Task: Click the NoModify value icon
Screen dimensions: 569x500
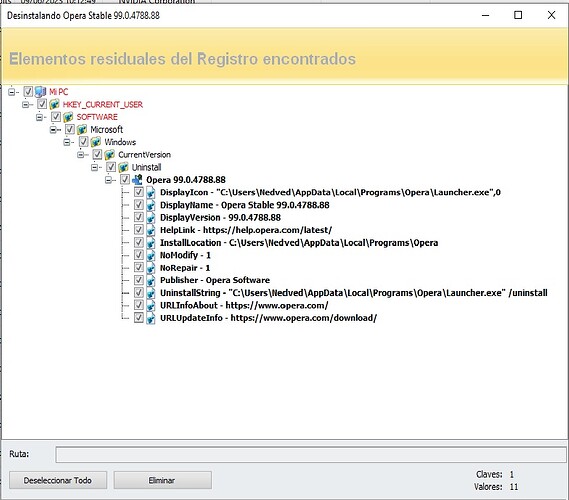Action: pos(151,255)
